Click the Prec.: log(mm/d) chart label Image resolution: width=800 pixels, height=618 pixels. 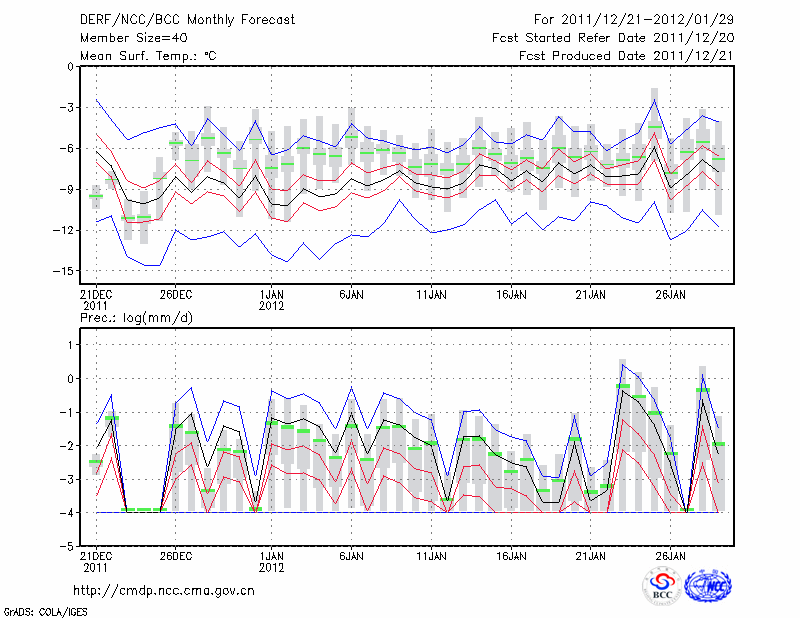[x=135, y=317]
